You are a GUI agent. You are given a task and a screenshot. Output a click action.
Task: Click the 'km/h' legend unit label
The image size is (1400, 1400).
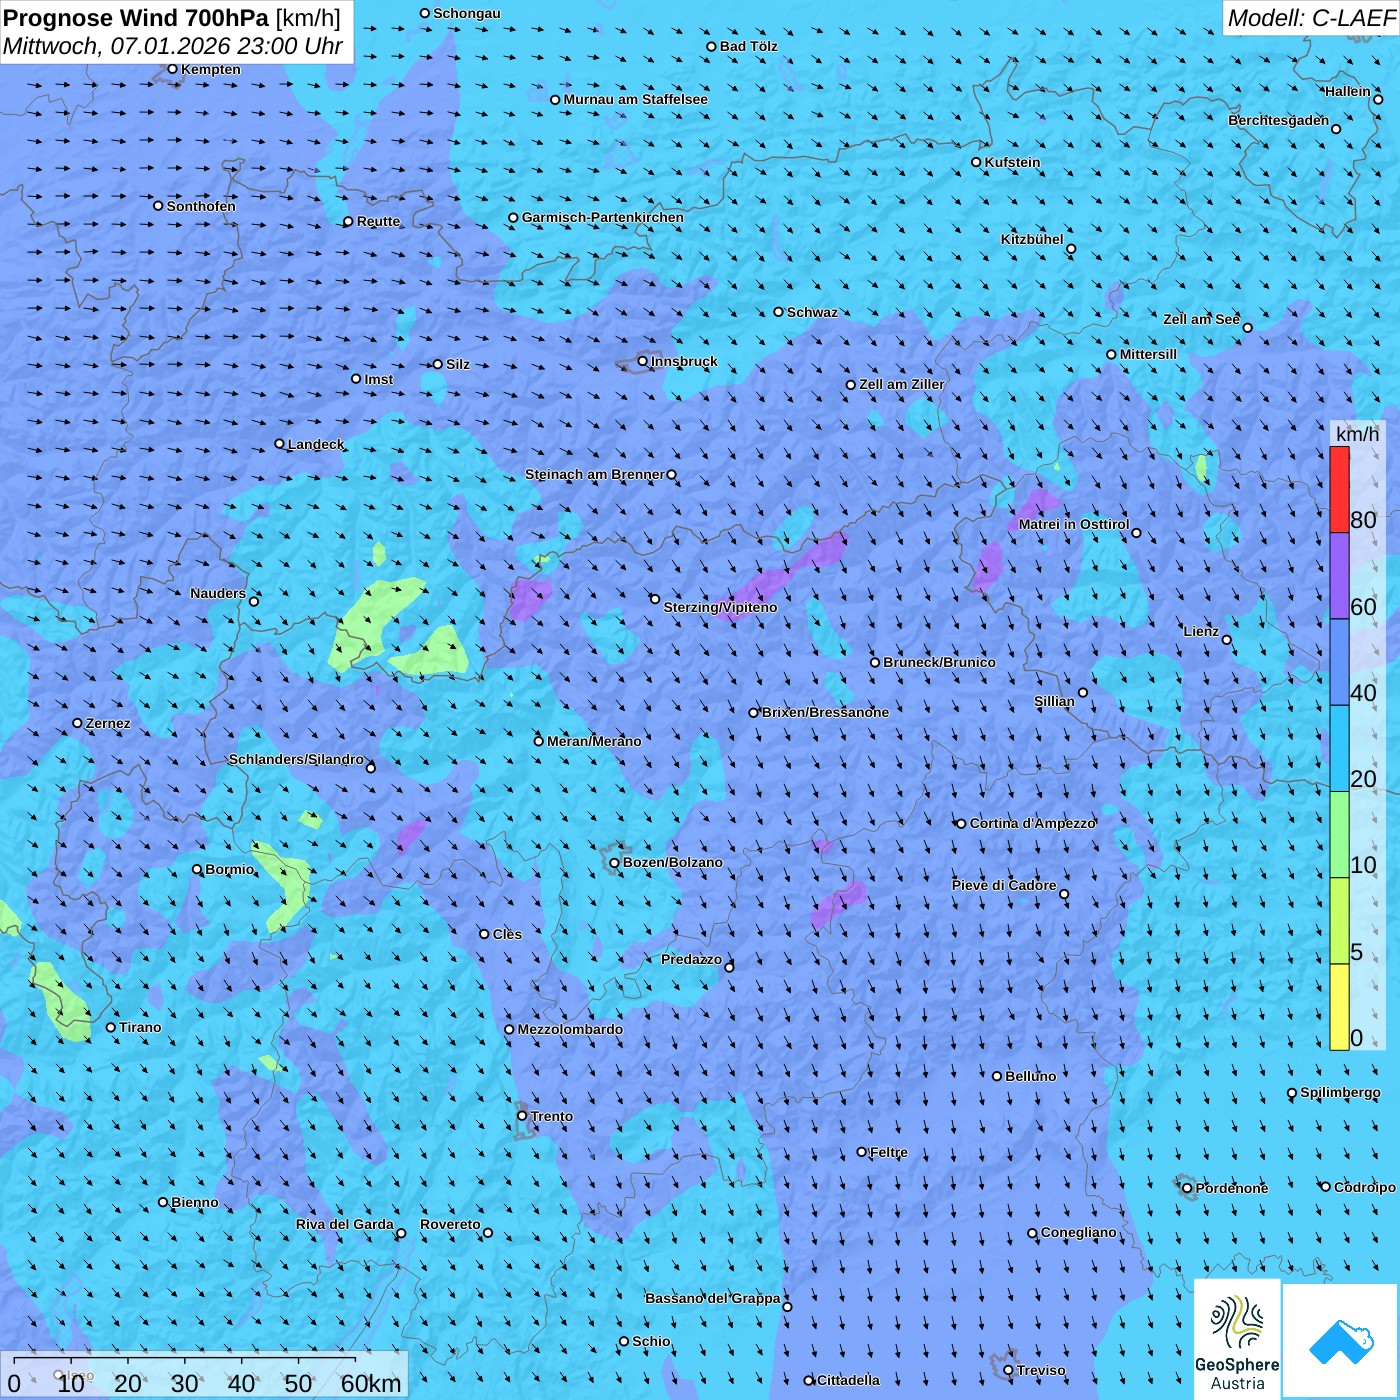tap(1357, 434)
